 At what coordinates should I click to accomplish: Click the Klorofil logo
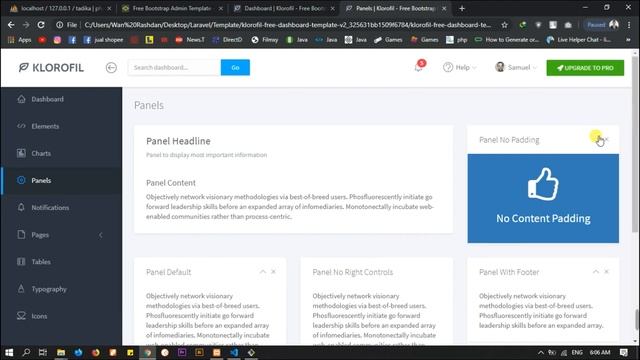pos(51,67)
